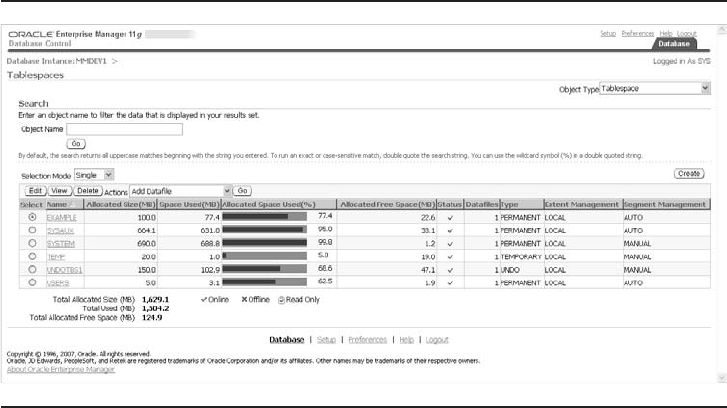This screenshot has height=408, width=727.
Task: Click the page scrollbar down arrow
Action: coord(721,378)
